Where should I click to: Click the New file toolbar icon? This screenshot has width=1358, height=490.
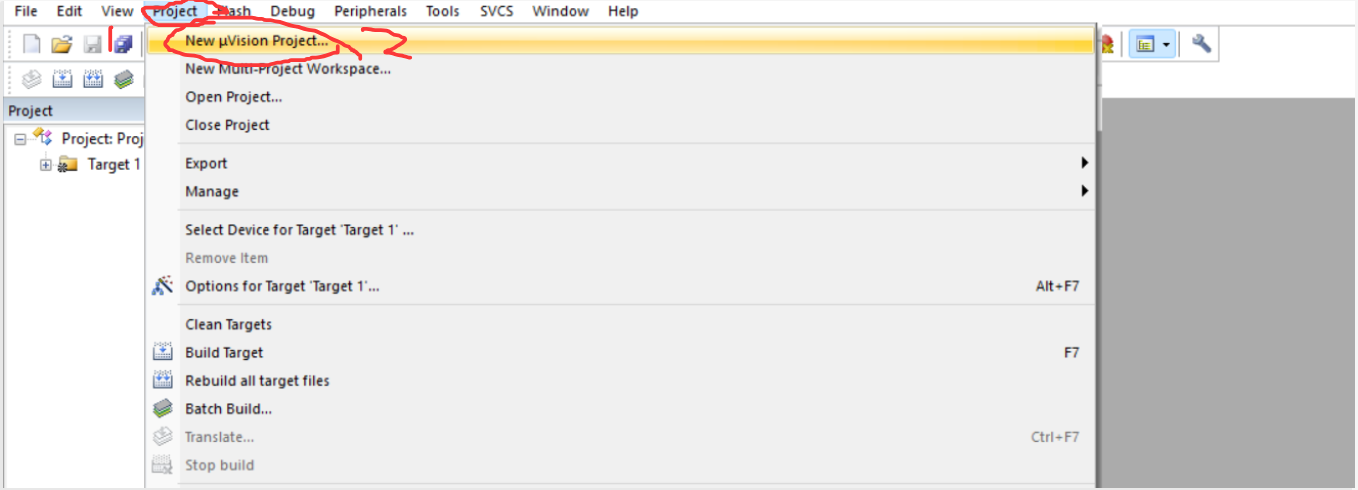[32, 44]
